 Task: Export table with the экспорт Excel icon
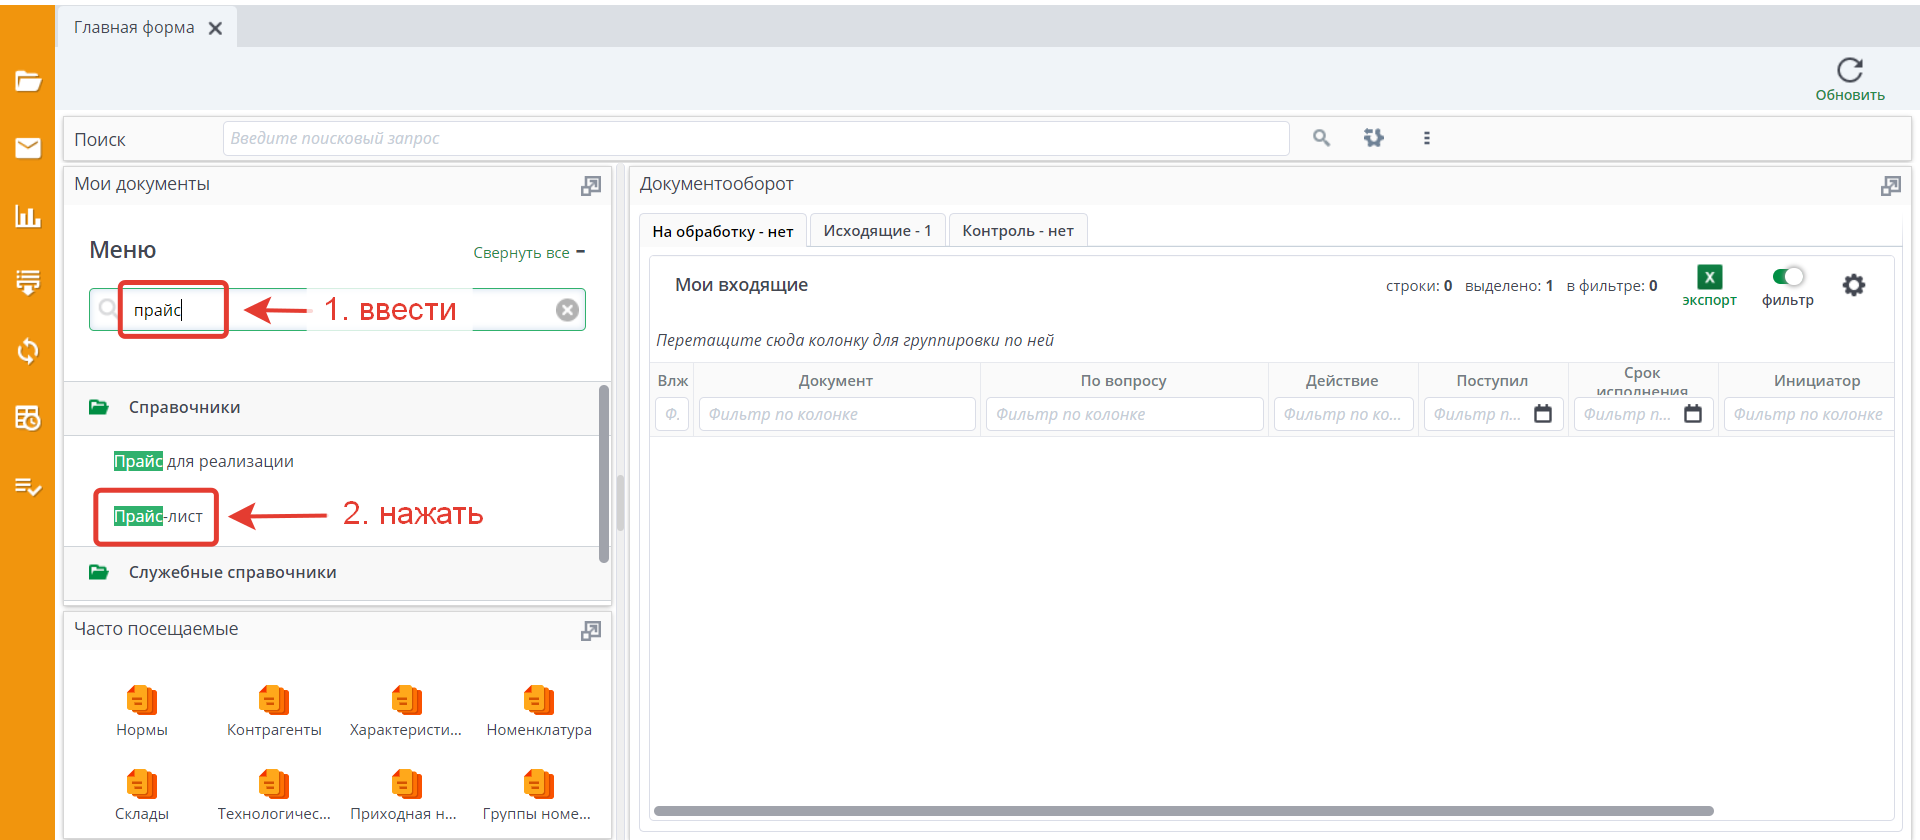pyautogui.click(x=1709, y=278)
